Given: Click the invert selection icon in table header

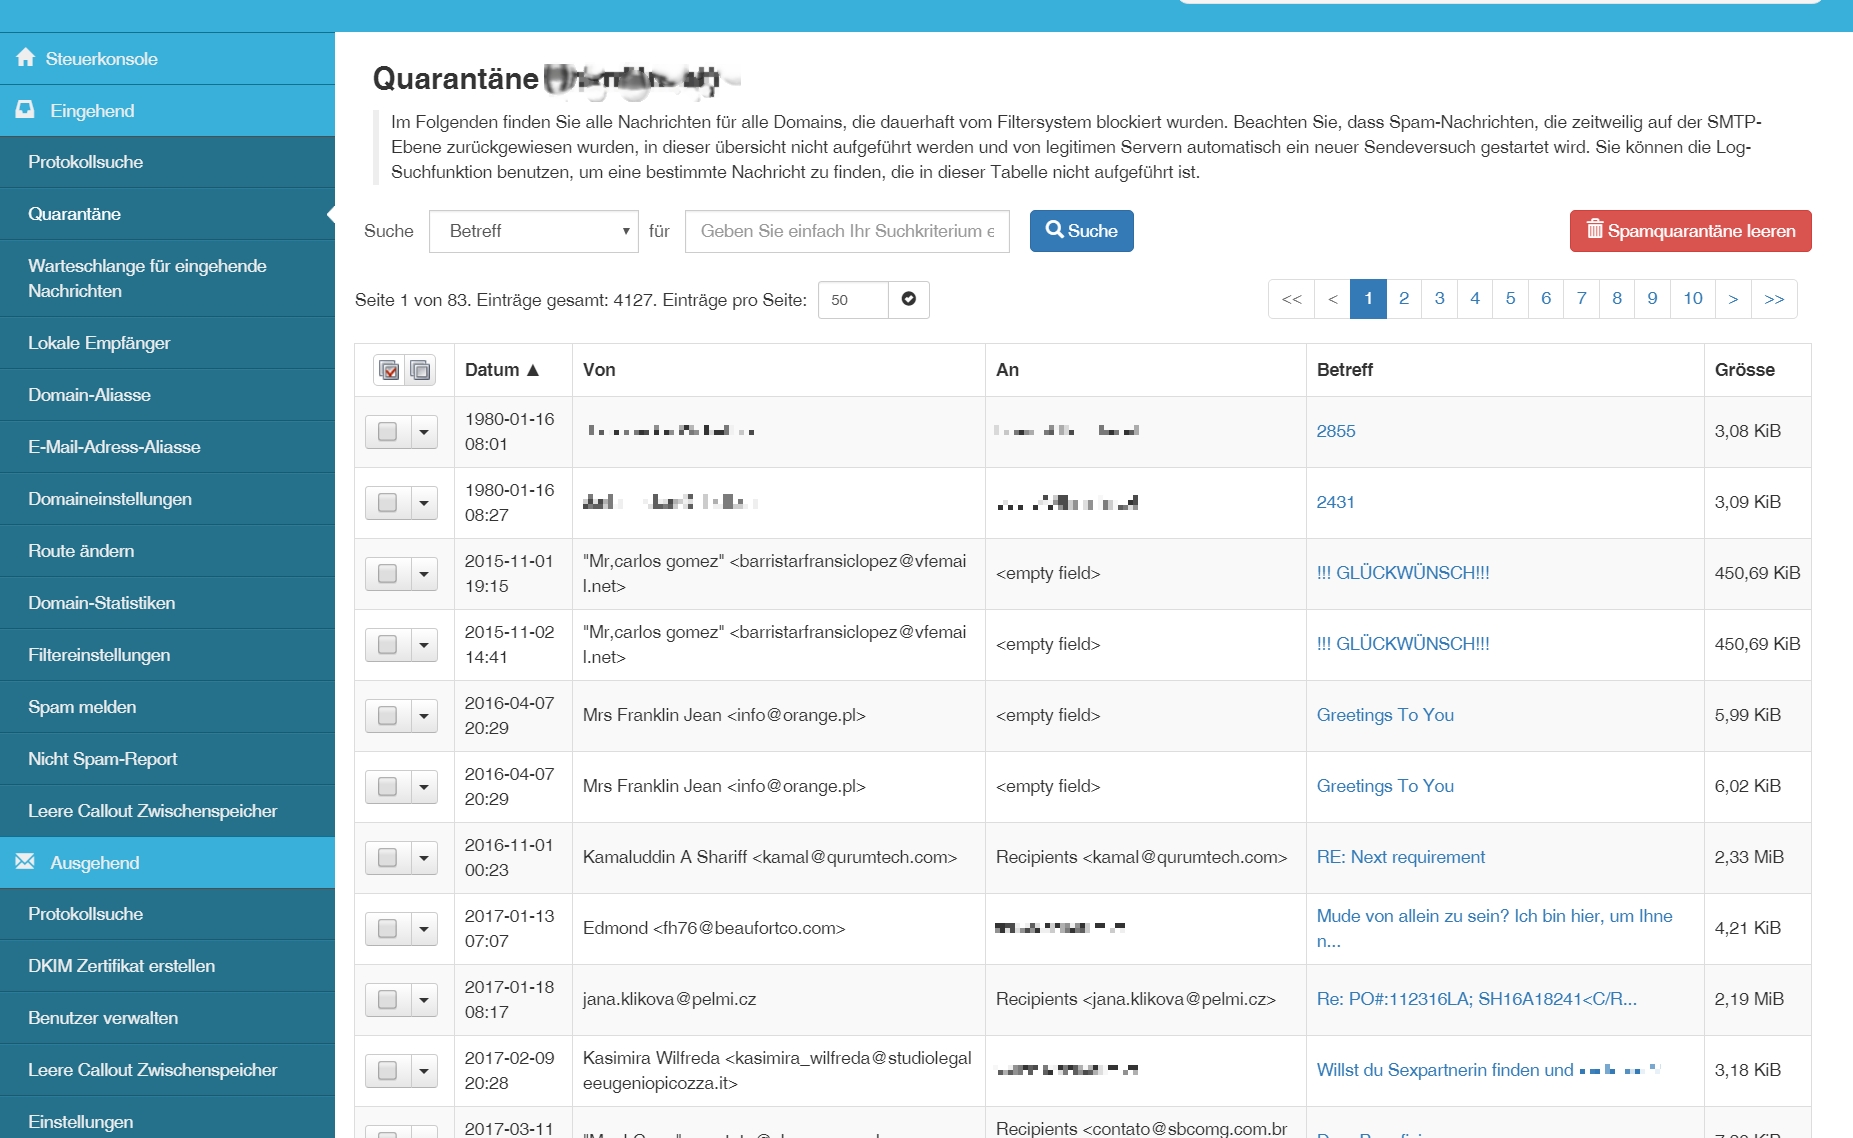Looking at the screenshot, I should [x=421, y=370].
